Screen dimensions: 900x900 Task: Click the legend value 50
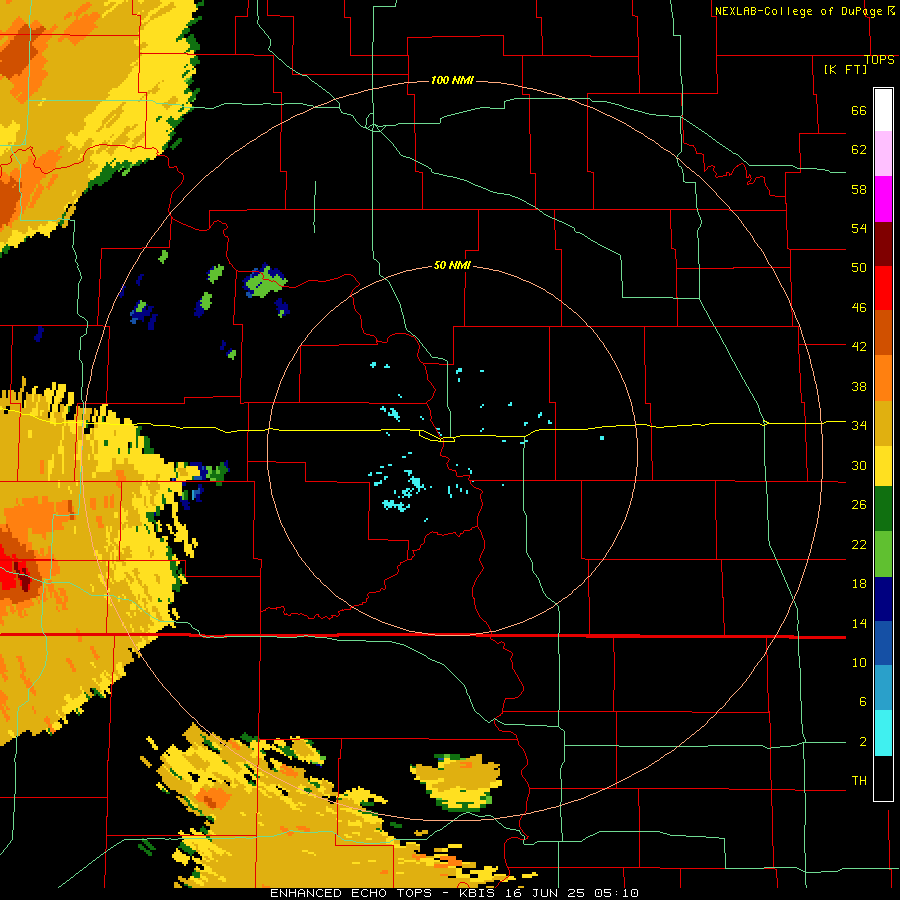859,268
